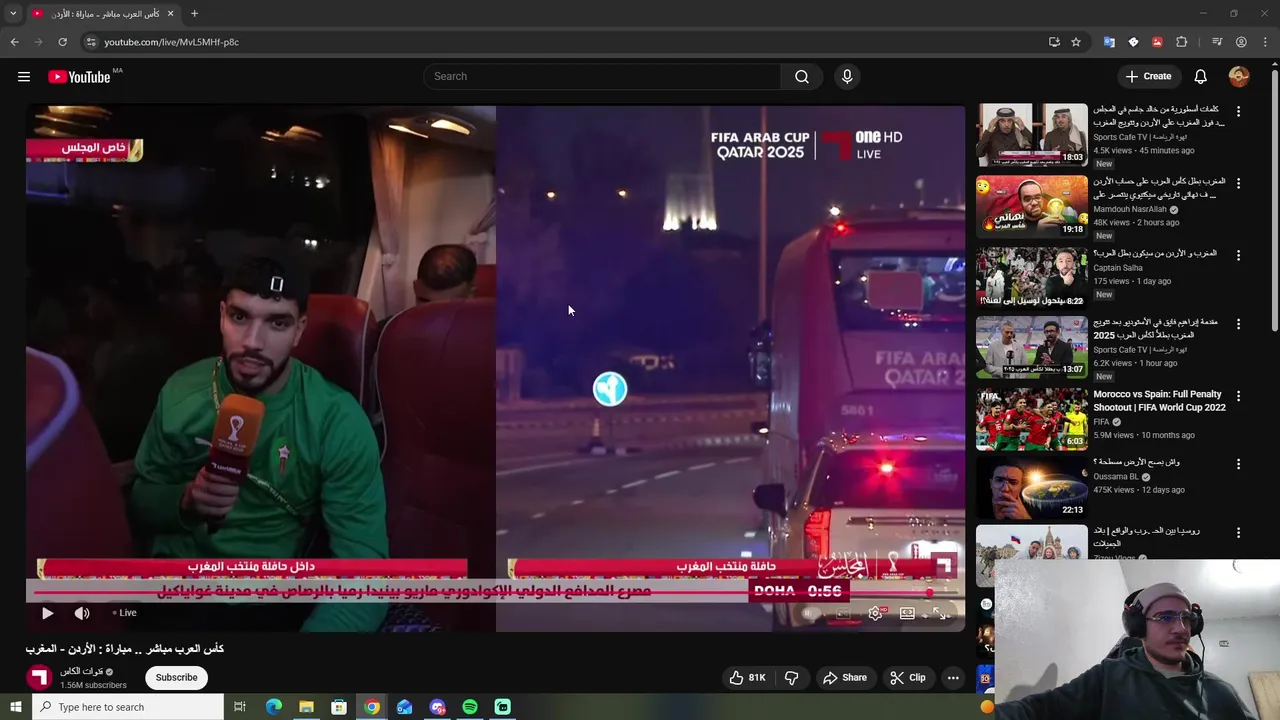Open the YouTube guide hamburger menu
1280x720 pixels.
24,77
